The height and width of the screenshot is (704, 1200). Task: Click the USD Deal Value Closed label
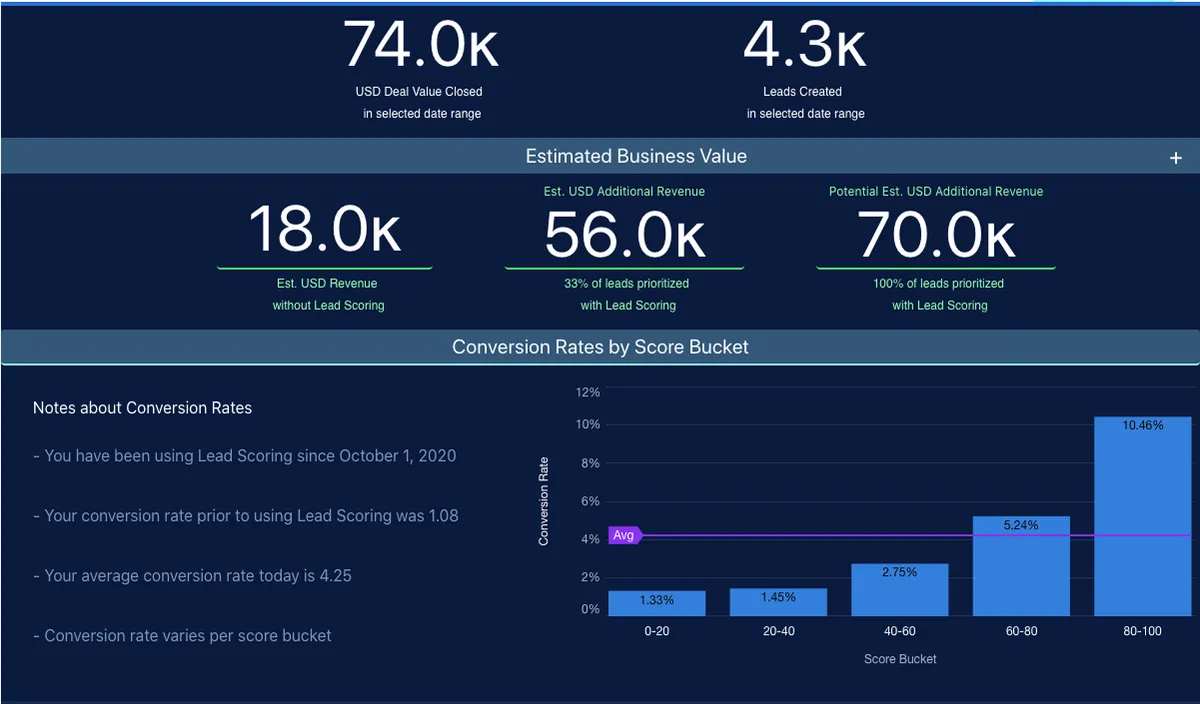(x=419, y=91)
